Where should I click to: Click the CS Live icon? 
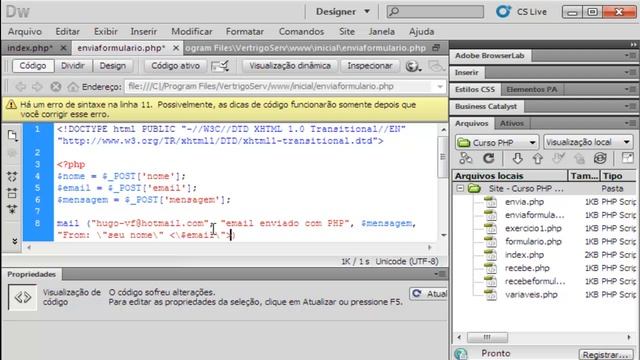[503, 11]
